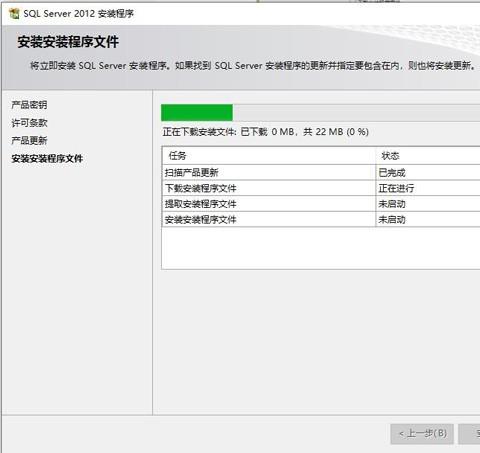Screen dimensions: 480x453
Task: Click the SQL Server 2012 安装程序 window title
Action: [78, 14]
